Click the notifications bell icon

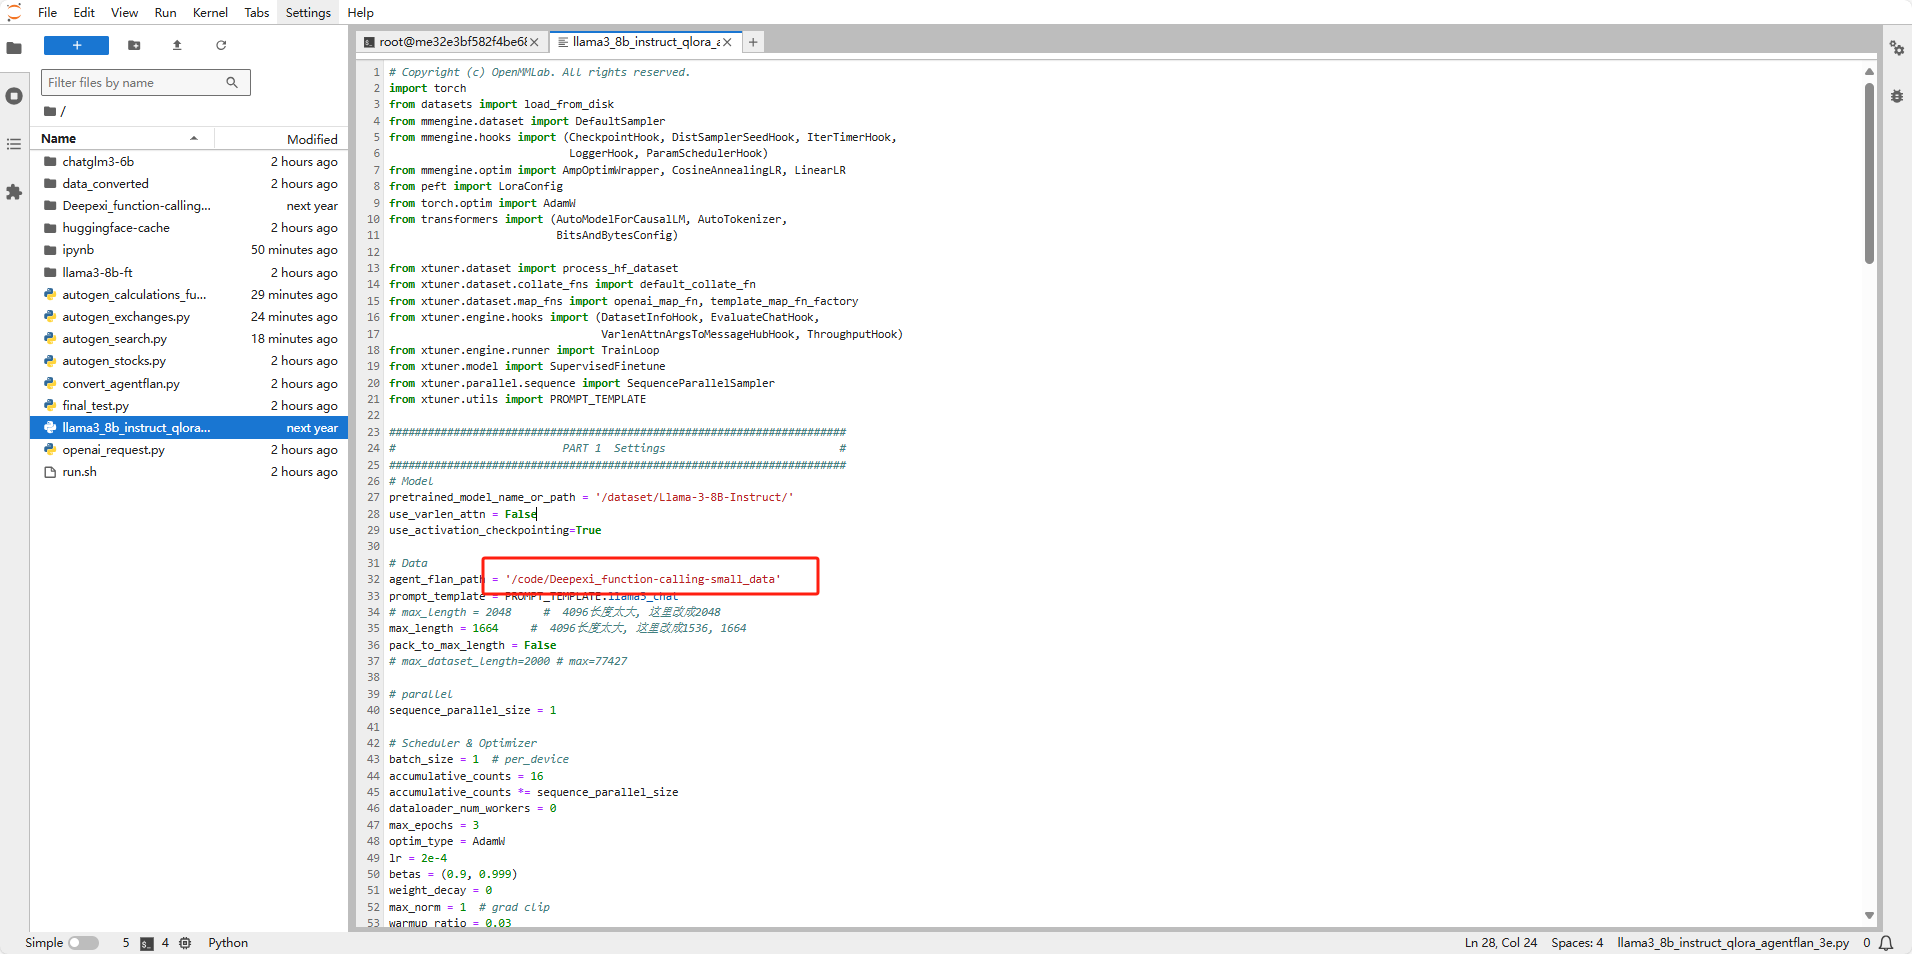pyautogui.click(x=1886, y=943)
